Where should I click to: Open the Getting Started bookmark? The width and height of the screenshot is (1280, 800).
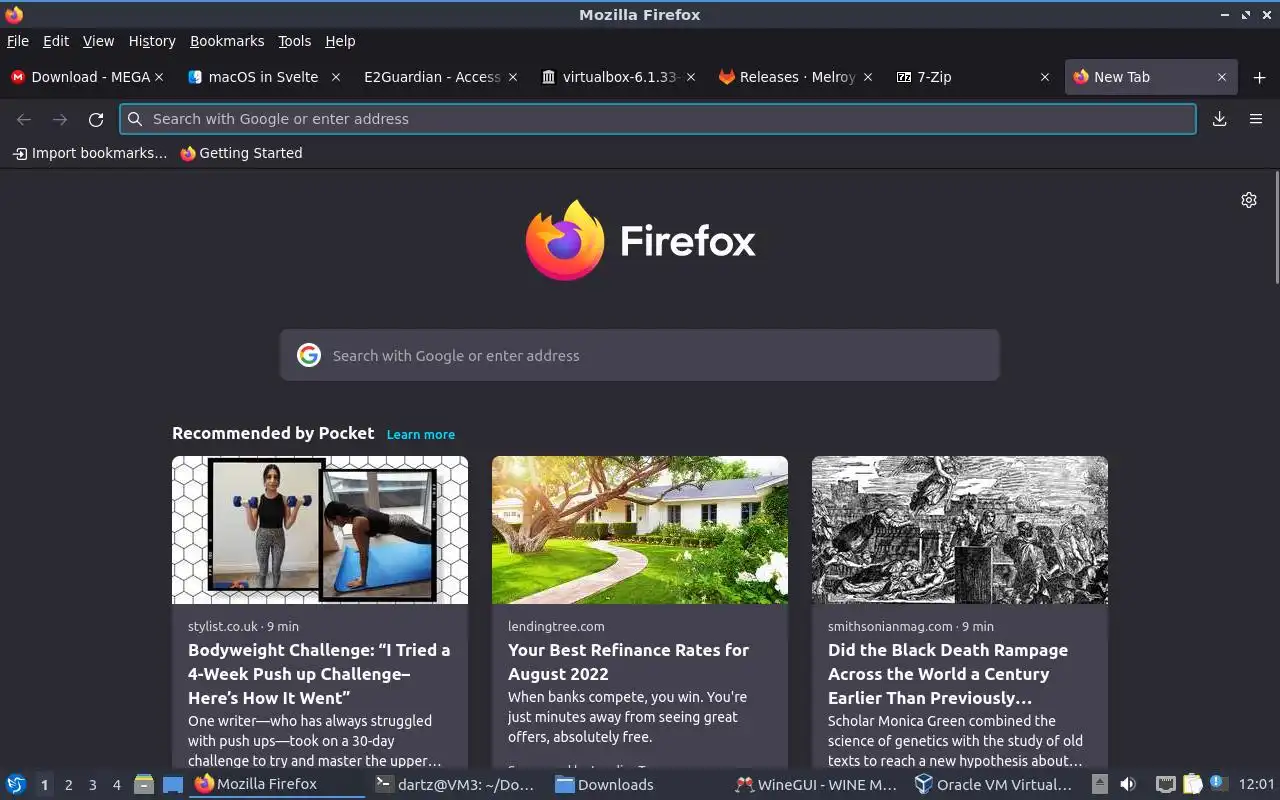tap(241, 153)
